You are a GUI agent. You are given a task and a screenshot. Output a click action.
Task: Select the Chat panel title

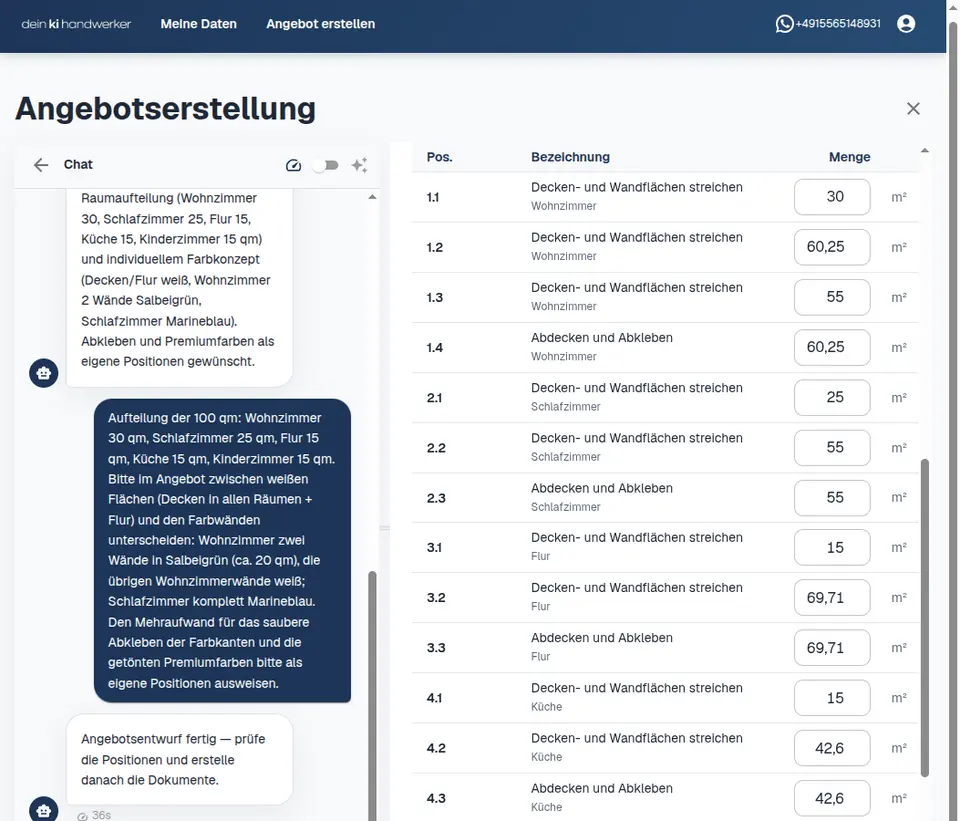click(x=78, y=165)
